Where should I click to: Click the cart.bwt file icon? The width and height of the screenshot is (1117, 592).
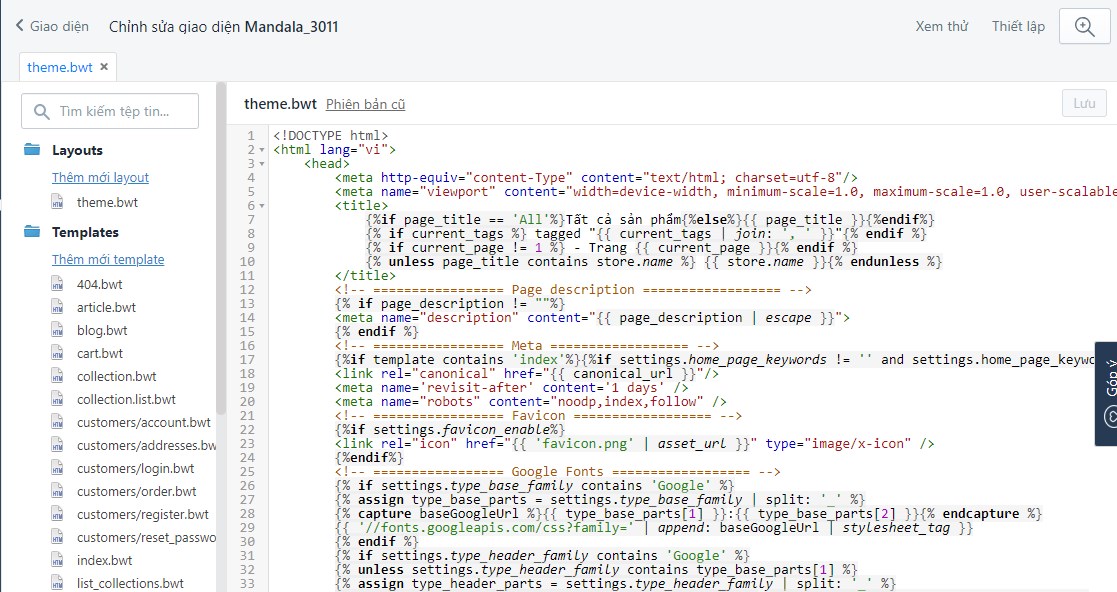58,353
